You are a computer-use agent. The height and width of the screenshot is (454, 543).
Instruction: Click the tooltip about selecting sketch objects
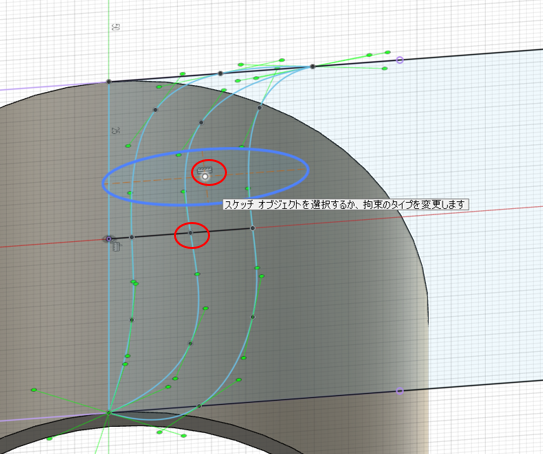click(x=346, y=204)
